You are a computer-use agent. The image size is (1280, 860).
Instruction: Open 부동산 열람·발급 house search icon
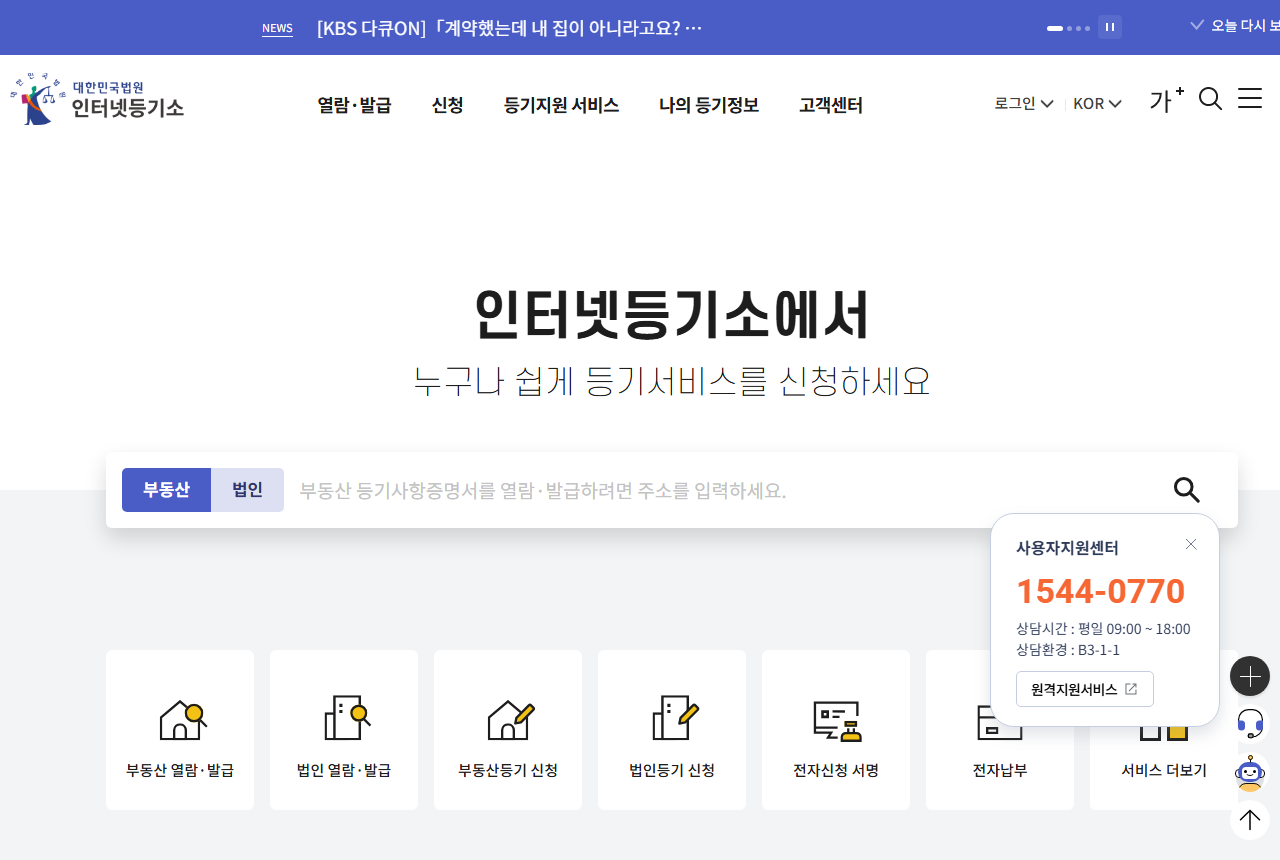(x=183, y=718)
